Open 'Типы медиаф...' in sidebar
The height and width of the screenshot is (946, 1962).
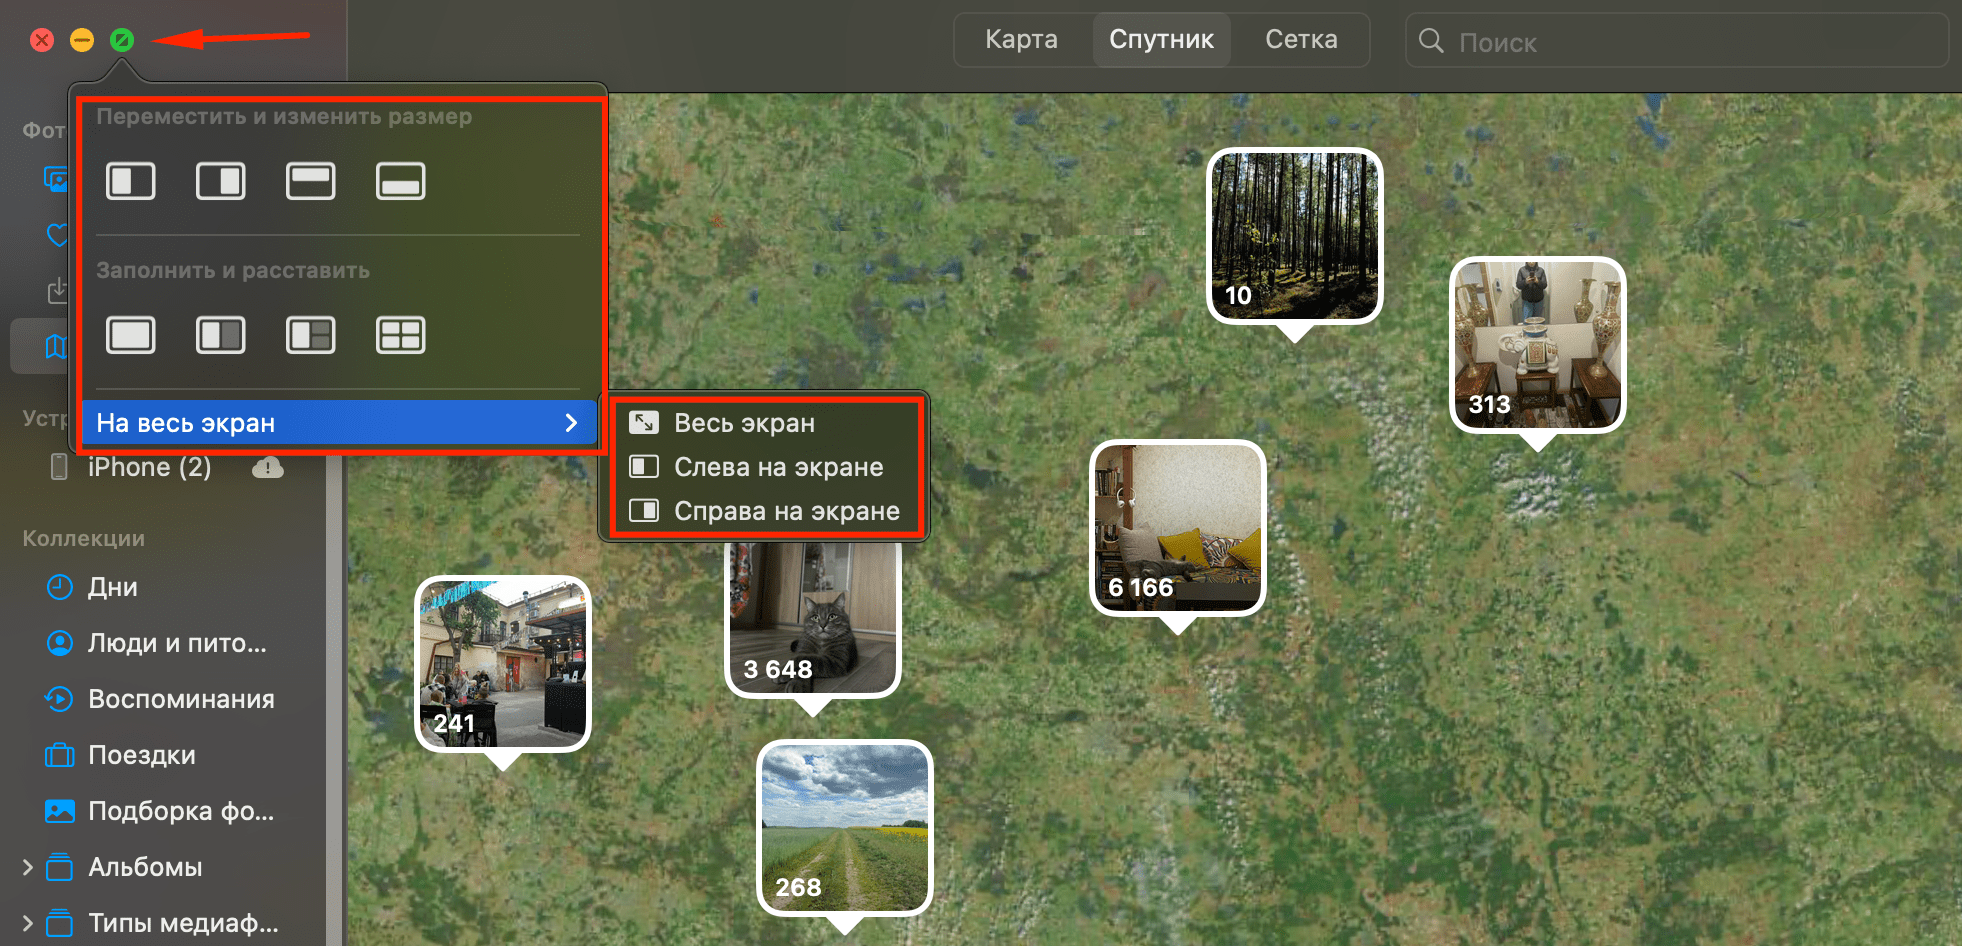pos(183,923)
